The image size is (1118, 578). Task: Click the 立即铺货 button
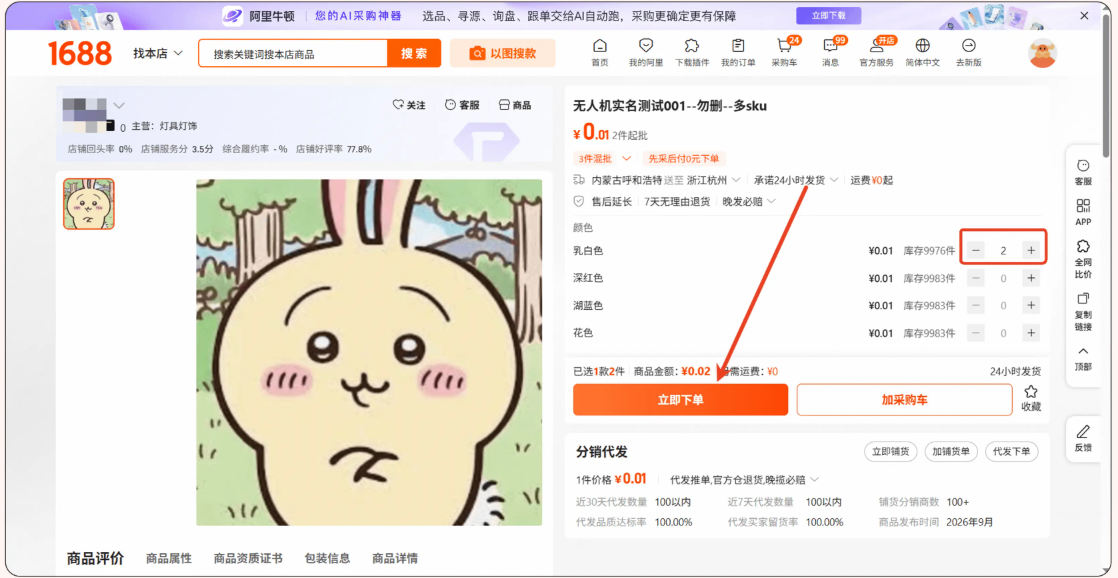pyautogui.click(x=890, y=452)
